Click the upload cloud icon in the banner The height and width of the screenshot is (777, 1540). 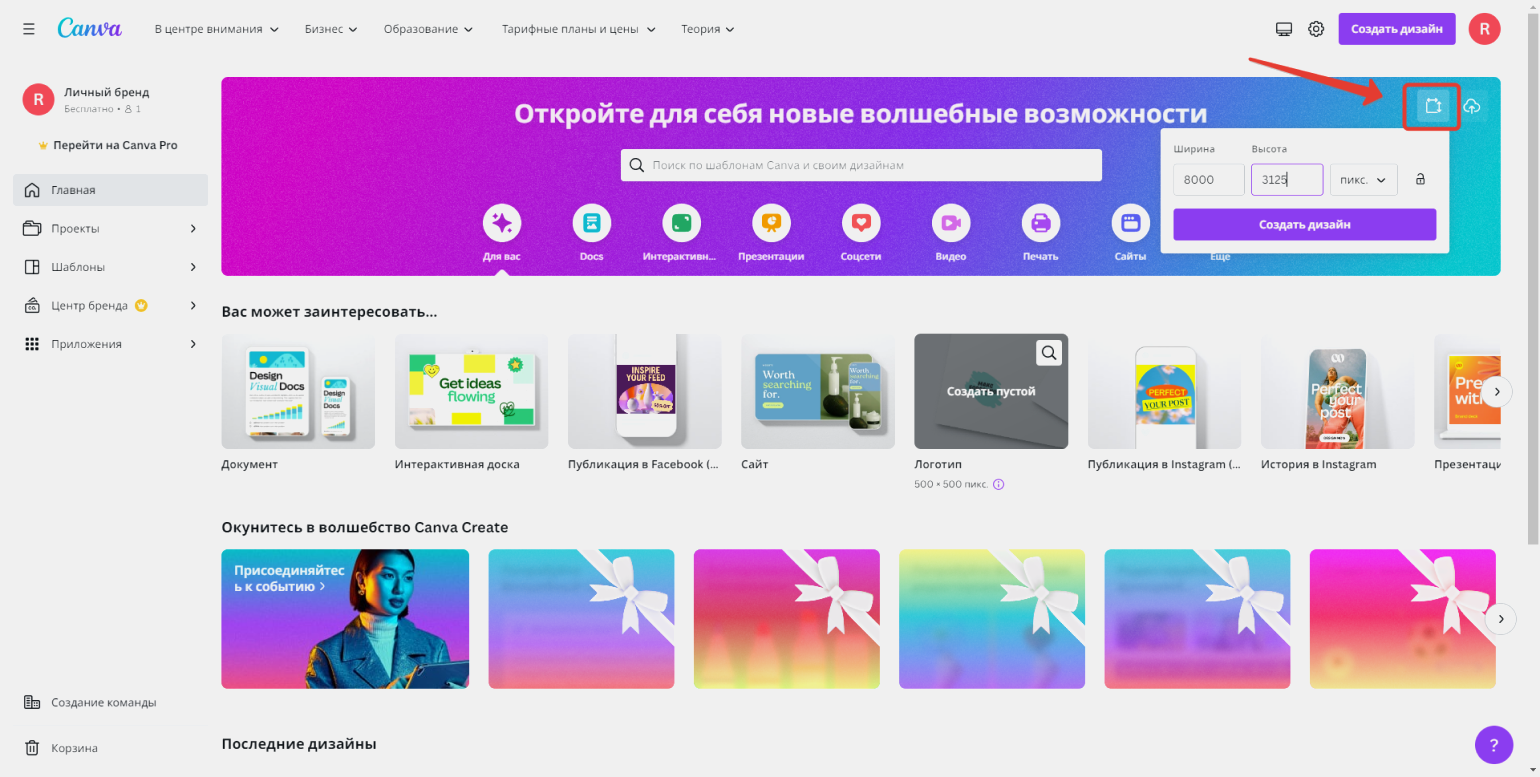[1472, 106]
